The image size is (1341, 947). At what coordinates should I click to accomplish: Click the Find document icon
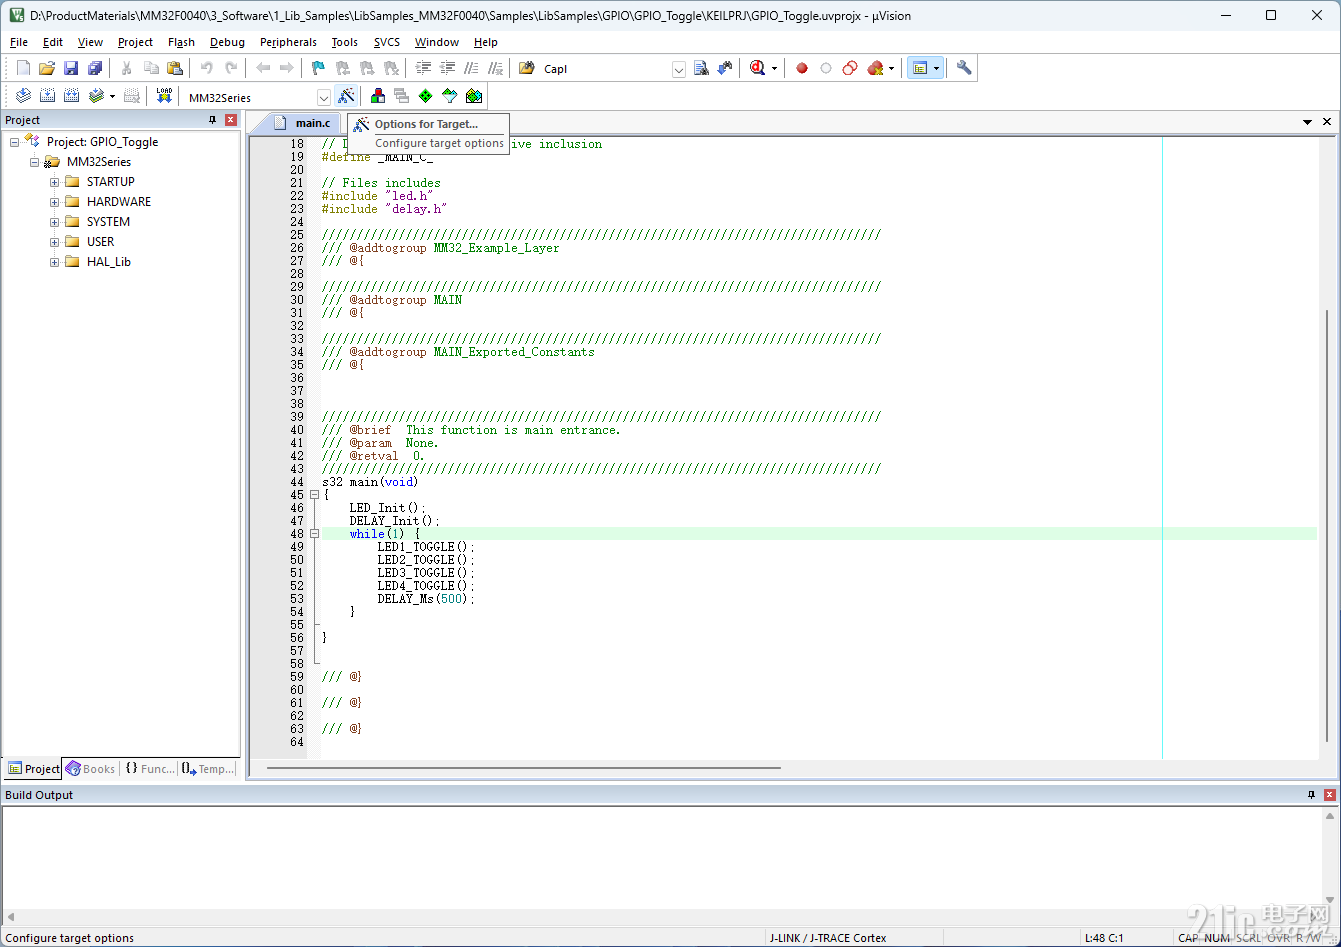(701, 68)
